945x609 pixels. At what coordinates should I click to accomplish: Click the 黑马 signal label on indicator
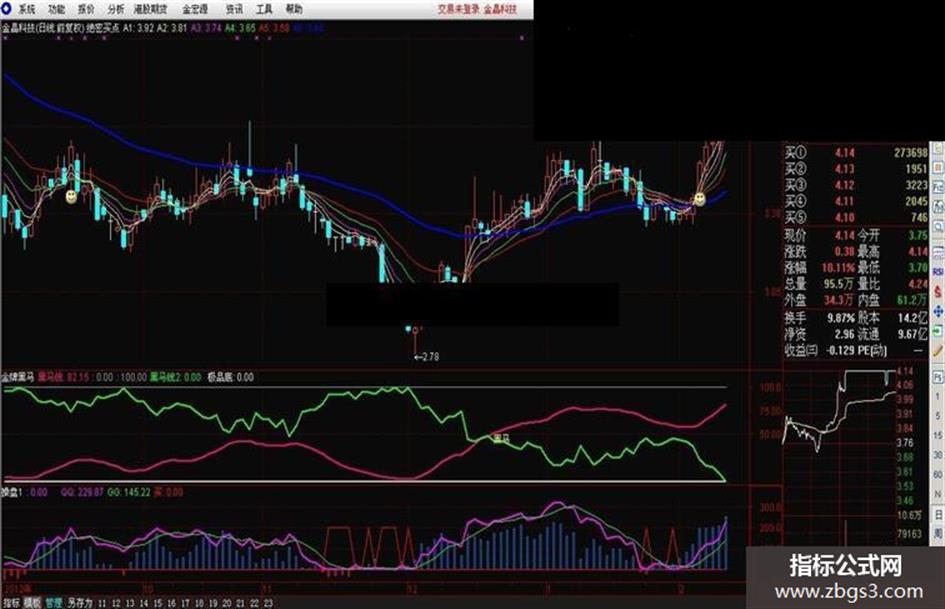click(501, 438)
